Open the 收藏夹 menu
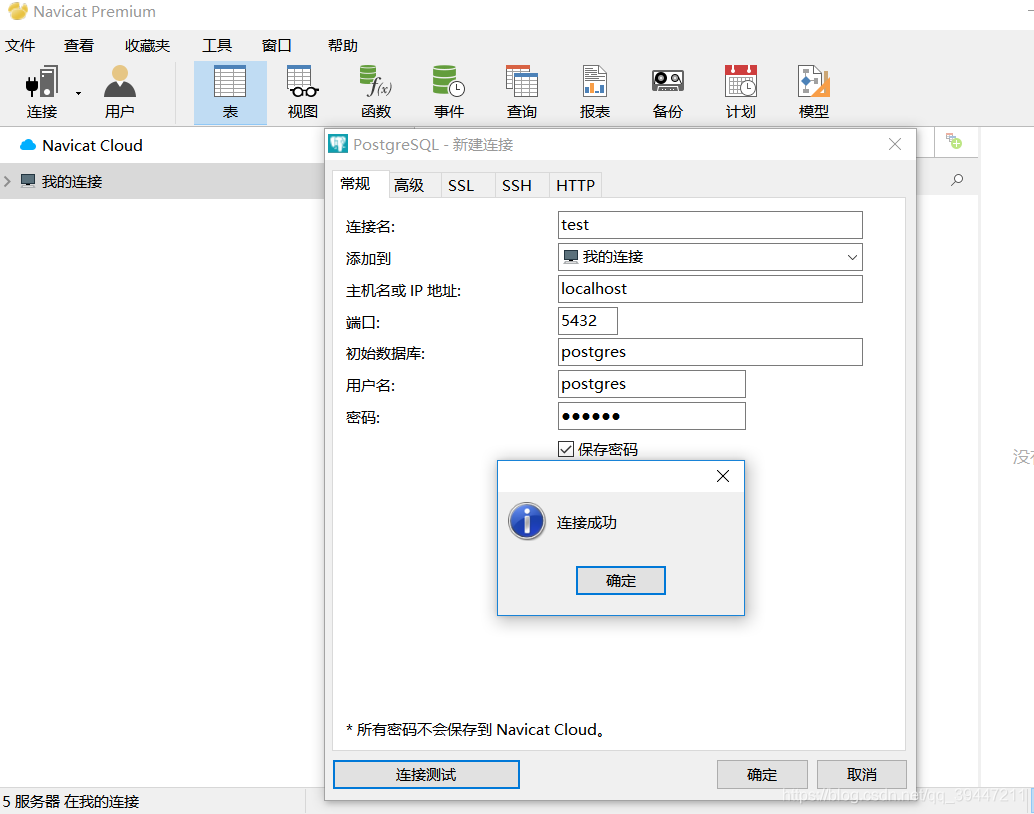 pyautogui.click(x=147, y=46)
